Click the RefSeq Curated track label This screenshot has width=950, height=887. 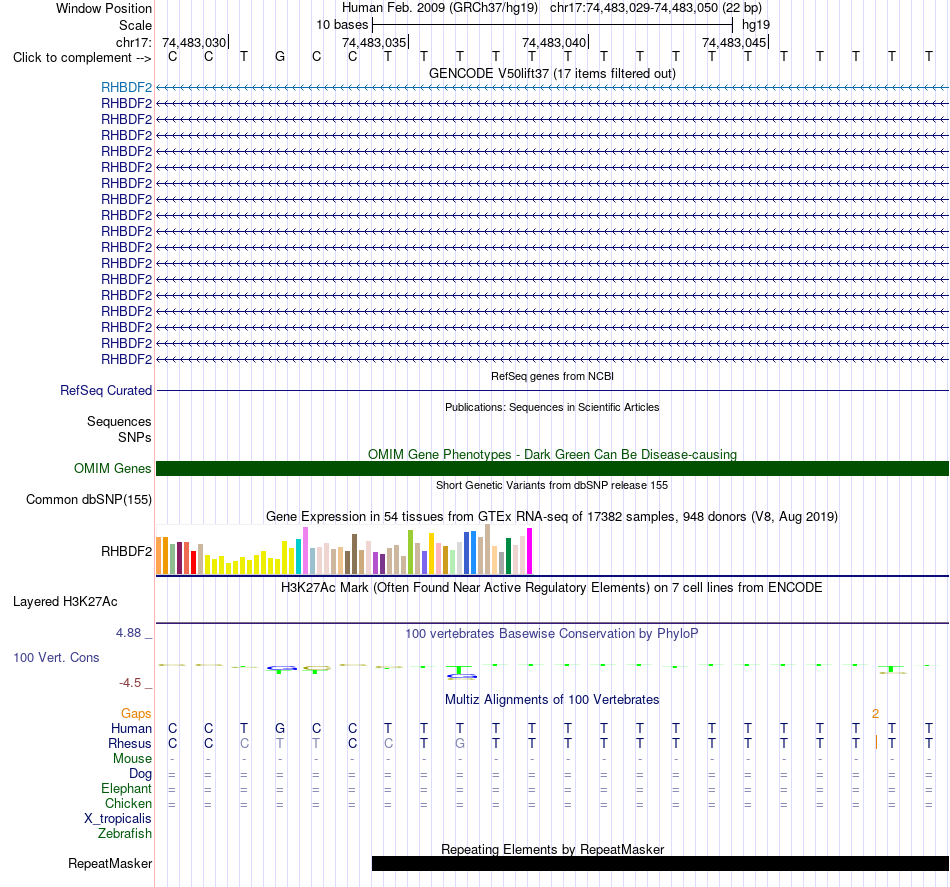tap(105, 391)
